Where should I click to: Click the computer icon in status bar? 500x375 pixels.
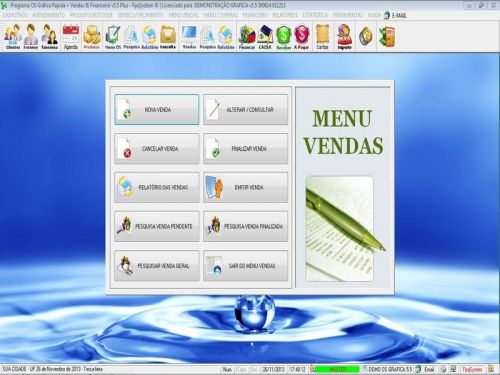tap(453, 369)
